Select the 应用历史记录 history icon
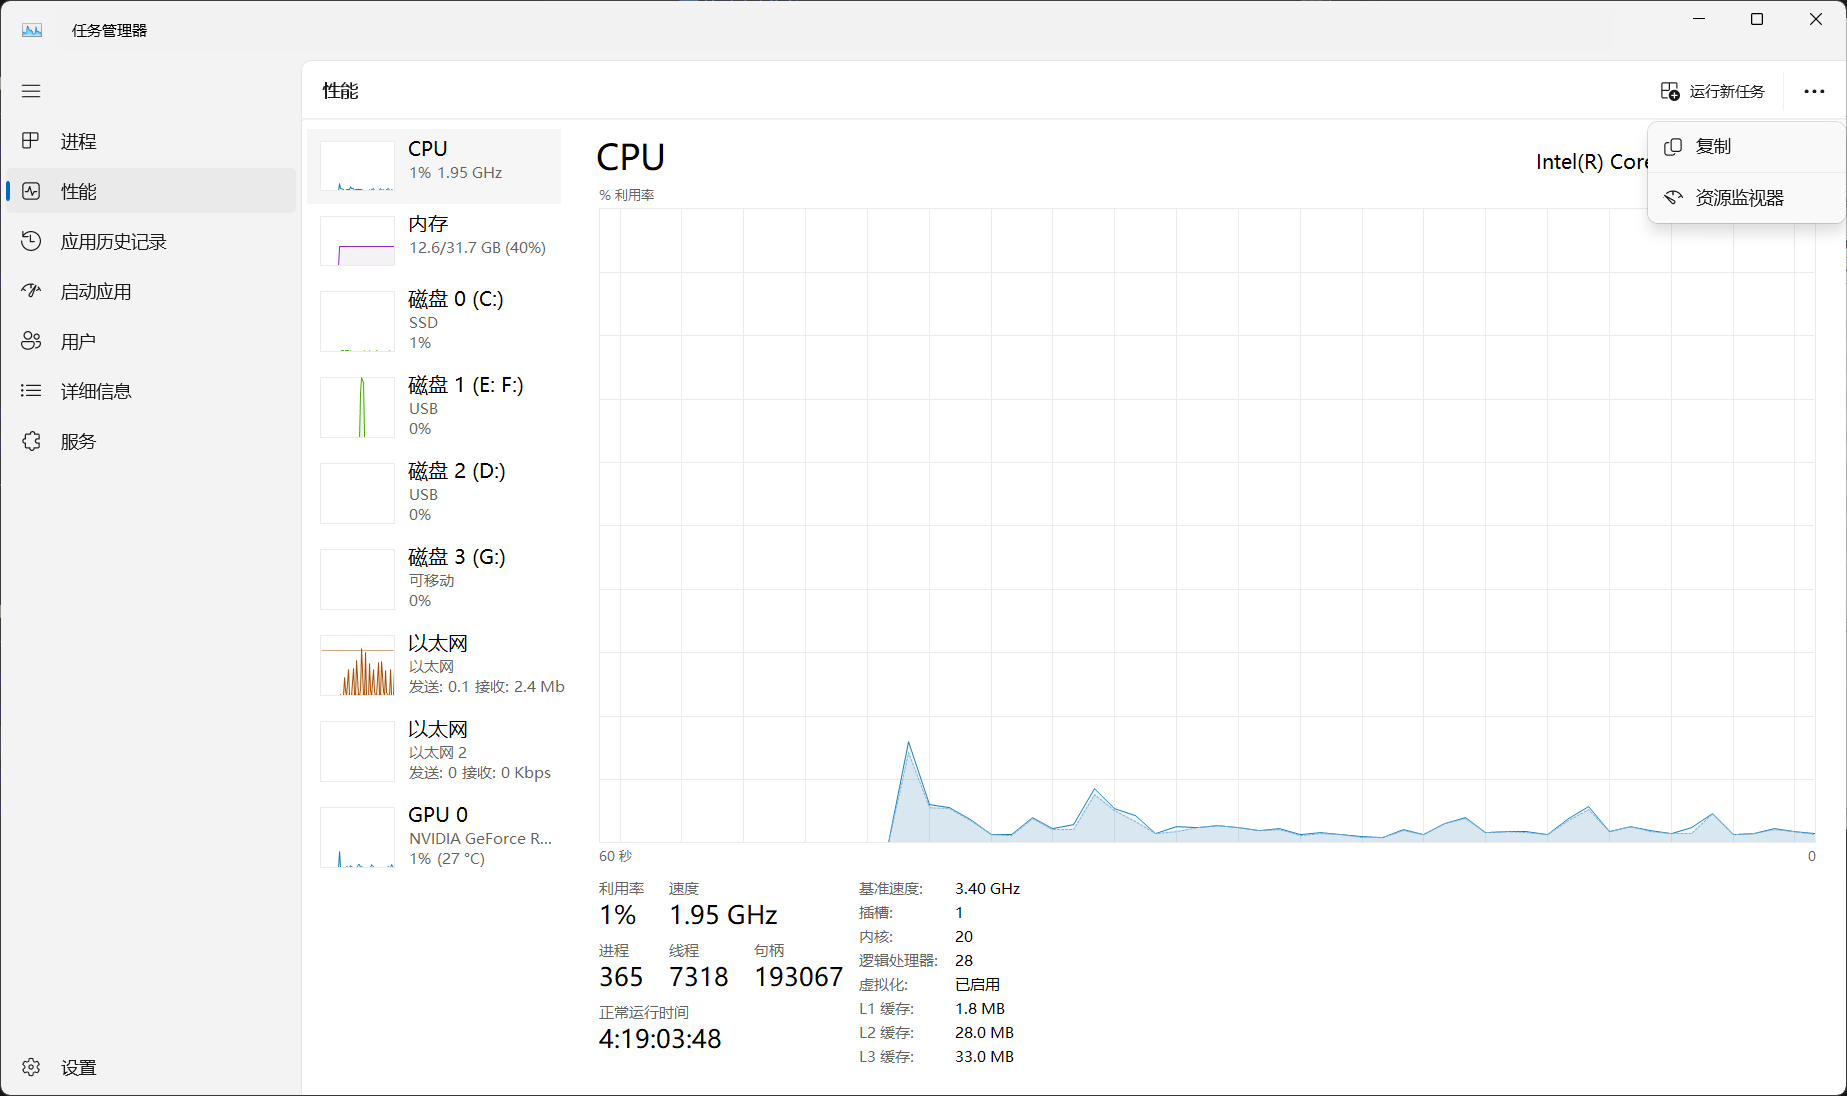 31,241
